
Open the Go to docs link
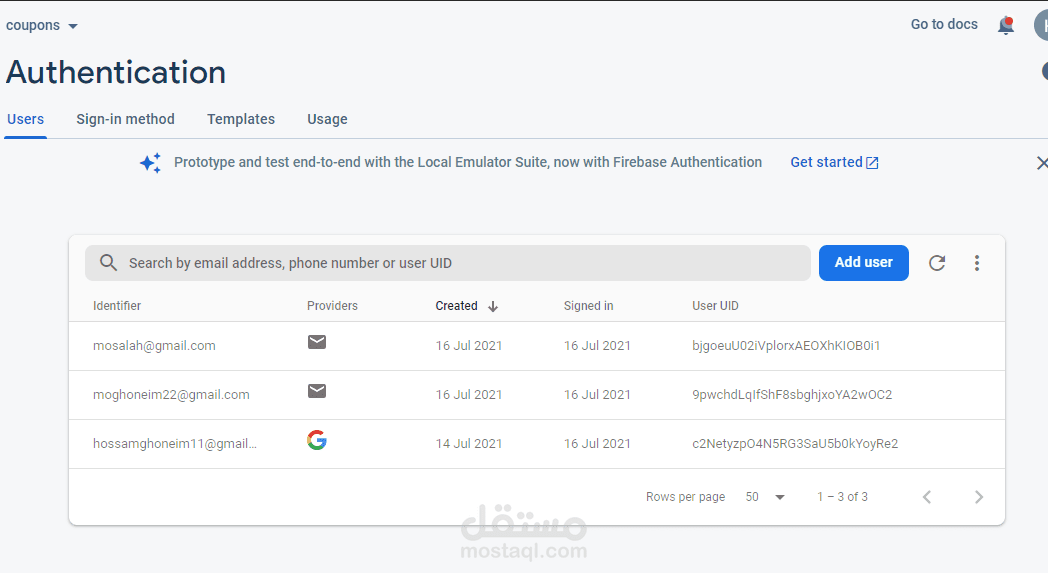click(x=944, y=24)
